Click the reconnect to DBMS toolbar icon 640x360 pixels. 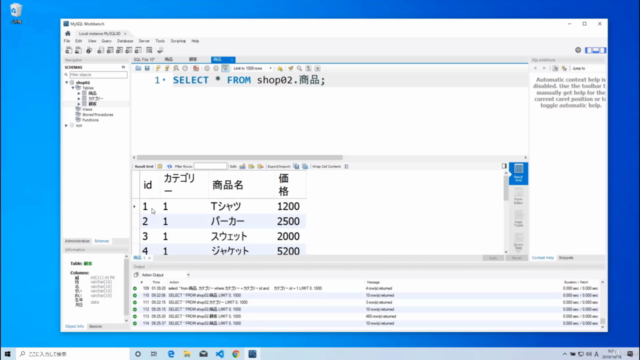point(160,50)
